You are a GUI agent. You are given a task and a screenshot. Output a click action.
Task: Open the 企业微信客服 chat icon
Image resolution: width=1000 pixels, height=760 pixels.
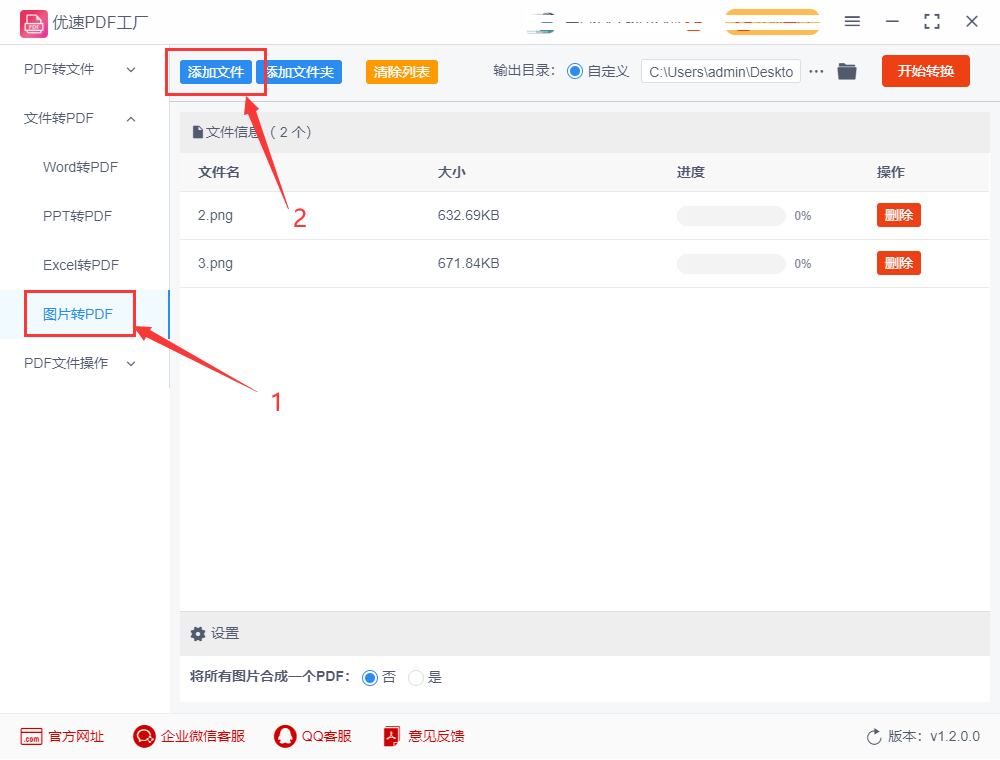[x=144, y=736]
